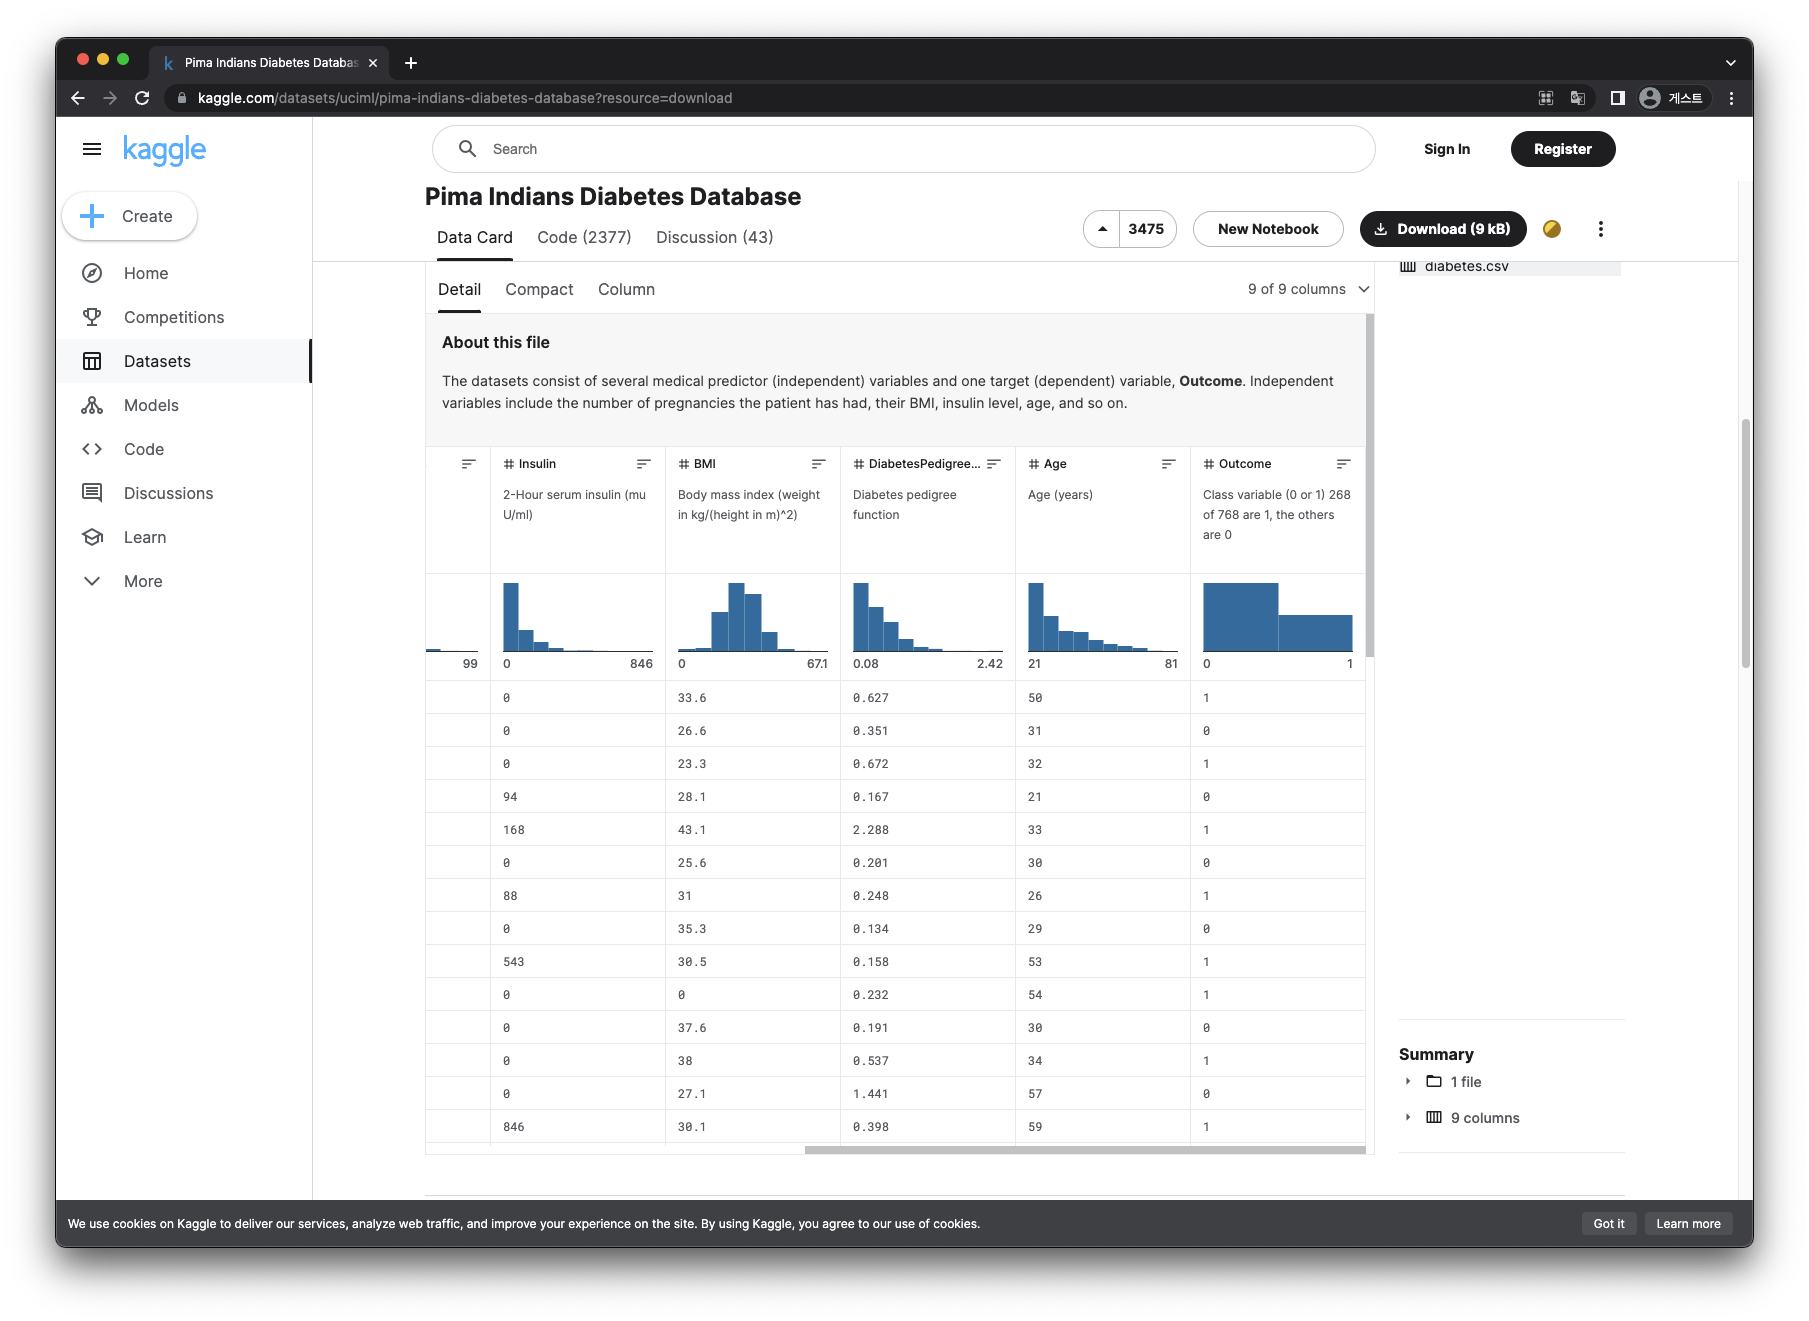Switch to the Data Card tab
1809x1321 pixels.
coord(475,238)
